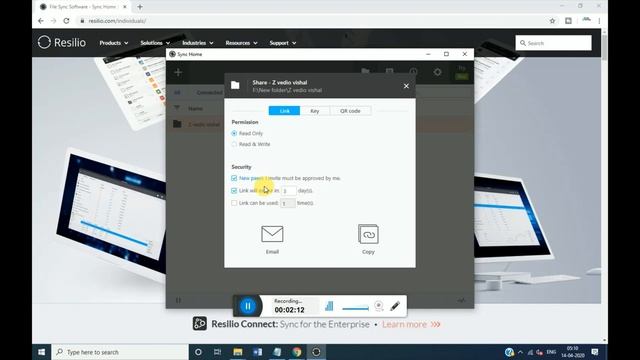Expand the Support menu
640x360 pixels.
tap(282, 43)
